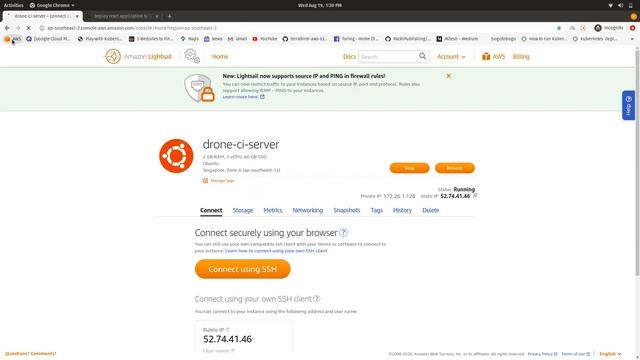Click the orange AWS cube icon
The width and height of the screenshot is (640, 360).
pos(486,56)
